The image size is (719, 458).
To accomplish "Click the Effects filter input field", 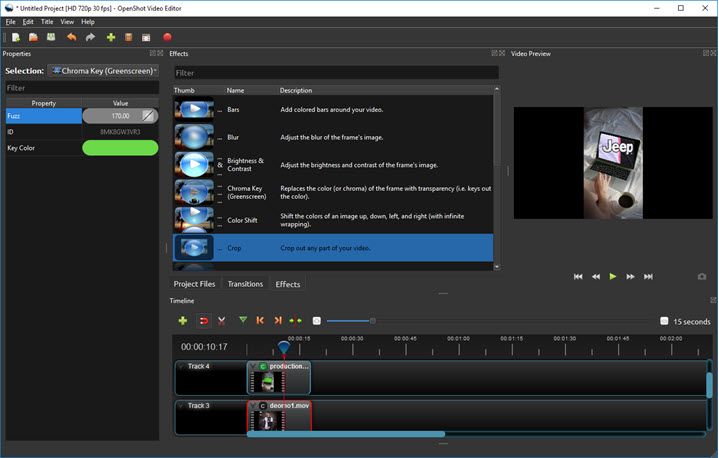I will coord(335,73).
